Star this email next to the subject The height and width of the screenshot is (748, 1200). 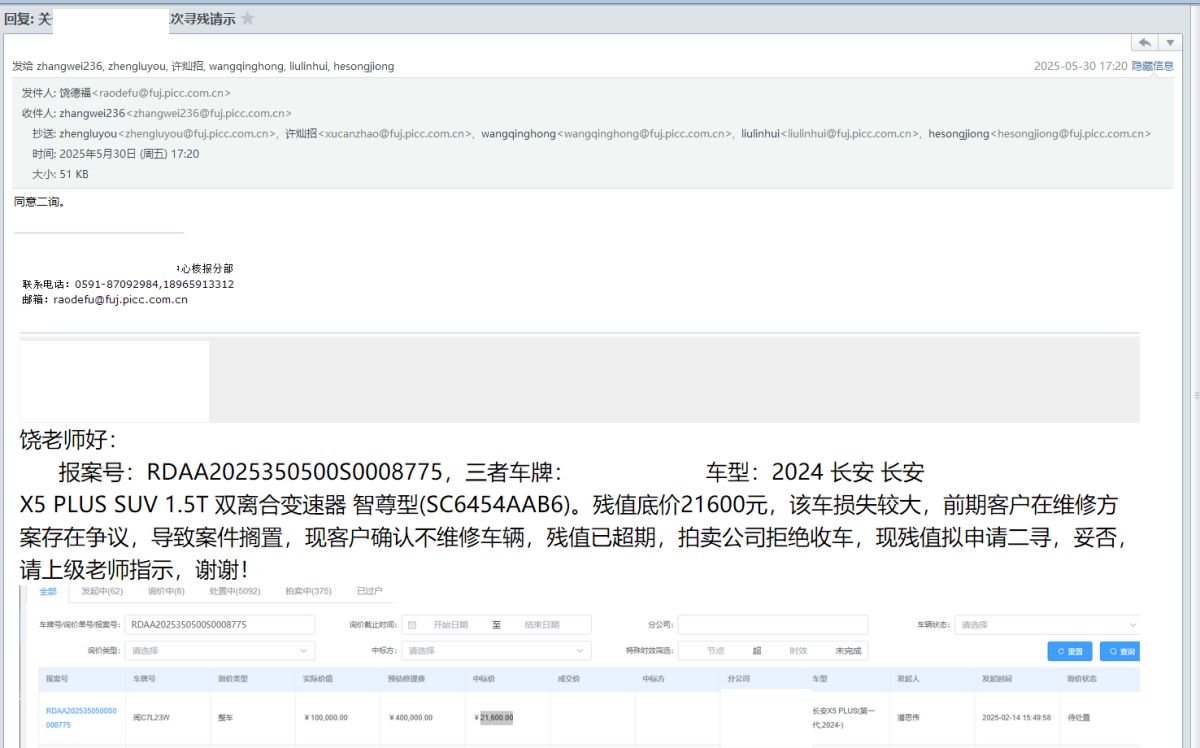click(248, 19)
